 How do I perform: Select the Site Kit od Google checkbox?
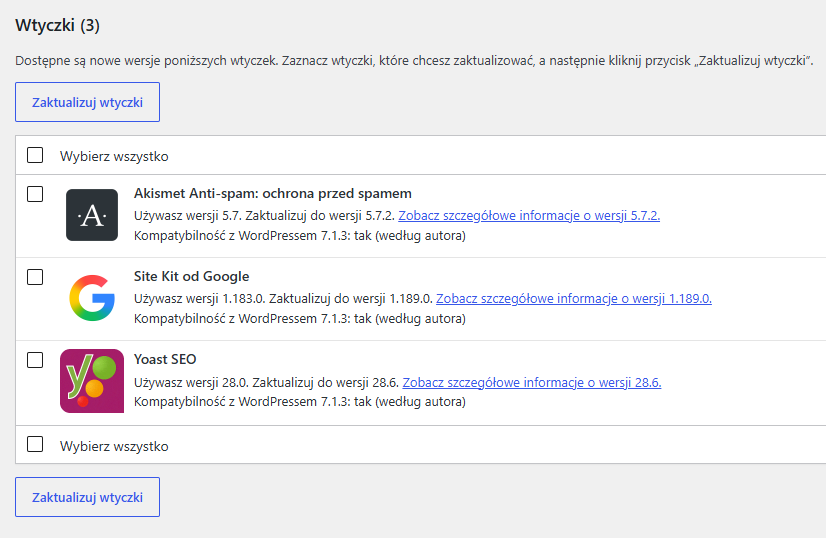pyautogui.click(x=35, y=277)
